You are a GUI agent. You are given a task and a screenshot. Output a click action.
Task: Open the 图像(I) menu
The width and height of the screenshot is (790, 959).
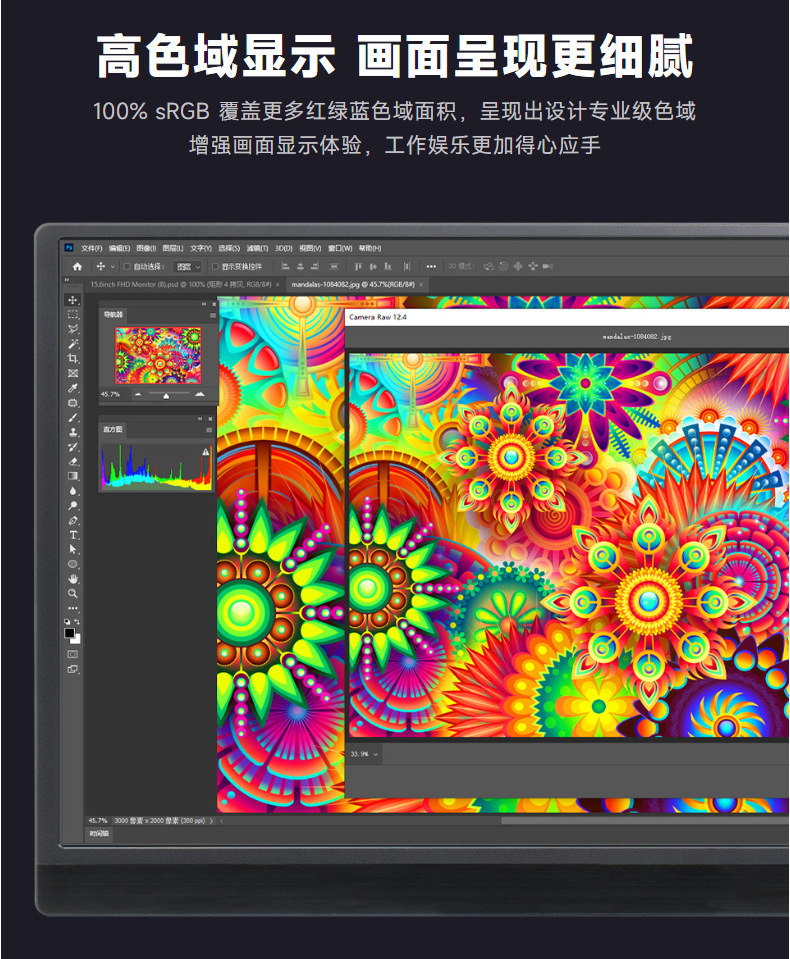point(146,248)
